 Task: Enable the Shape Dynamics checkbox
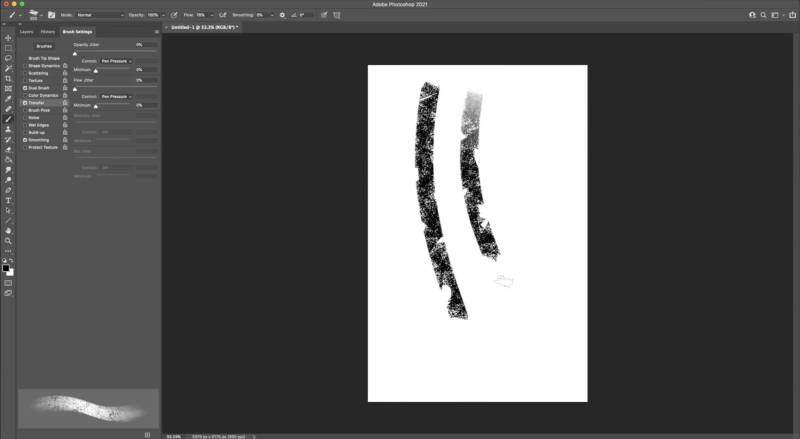25,65
